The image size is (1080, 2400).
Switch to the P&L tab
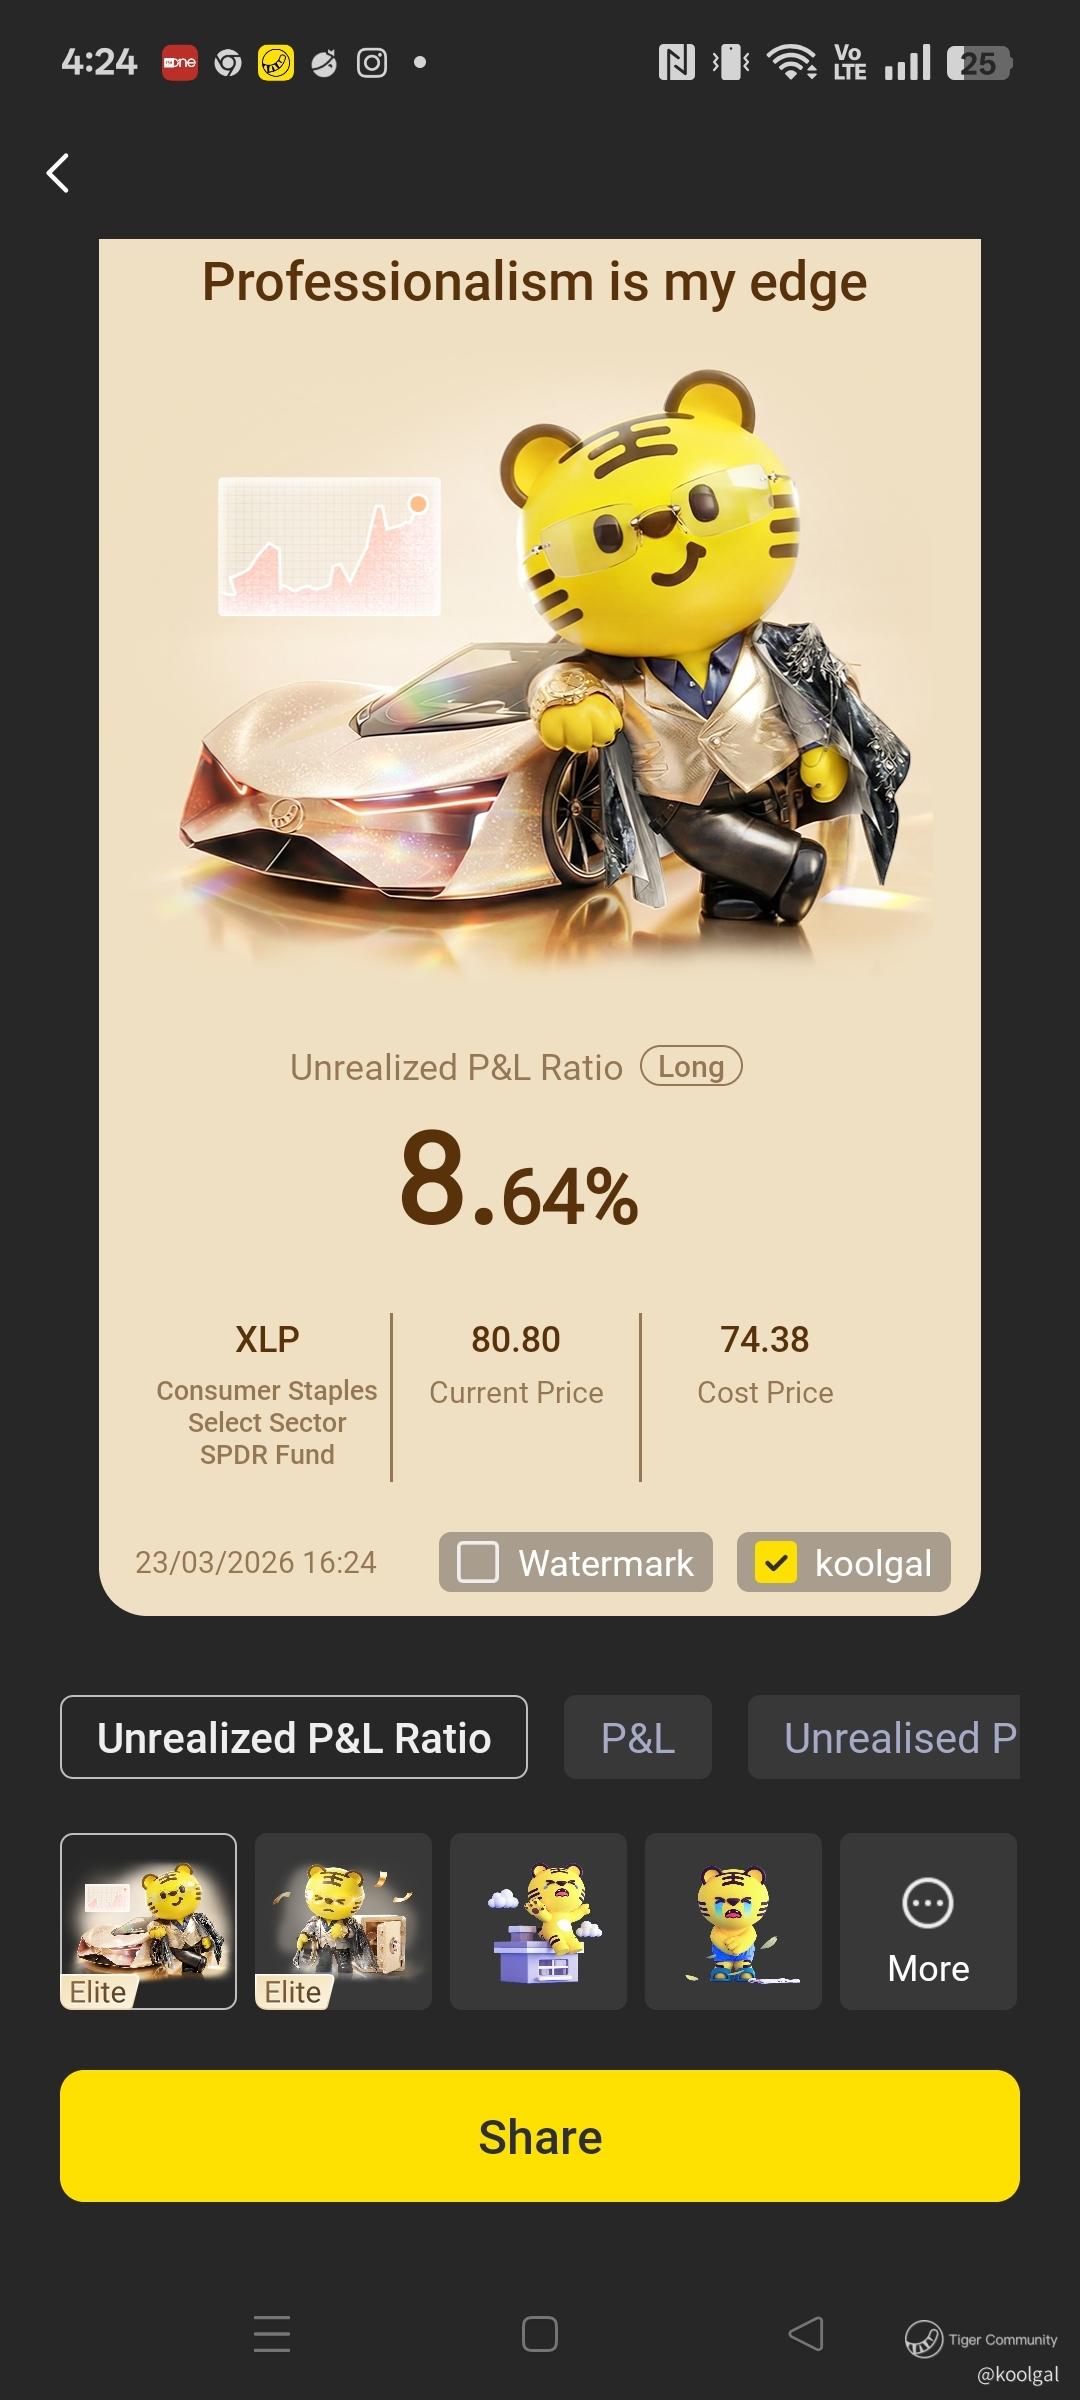[638, 1737]
